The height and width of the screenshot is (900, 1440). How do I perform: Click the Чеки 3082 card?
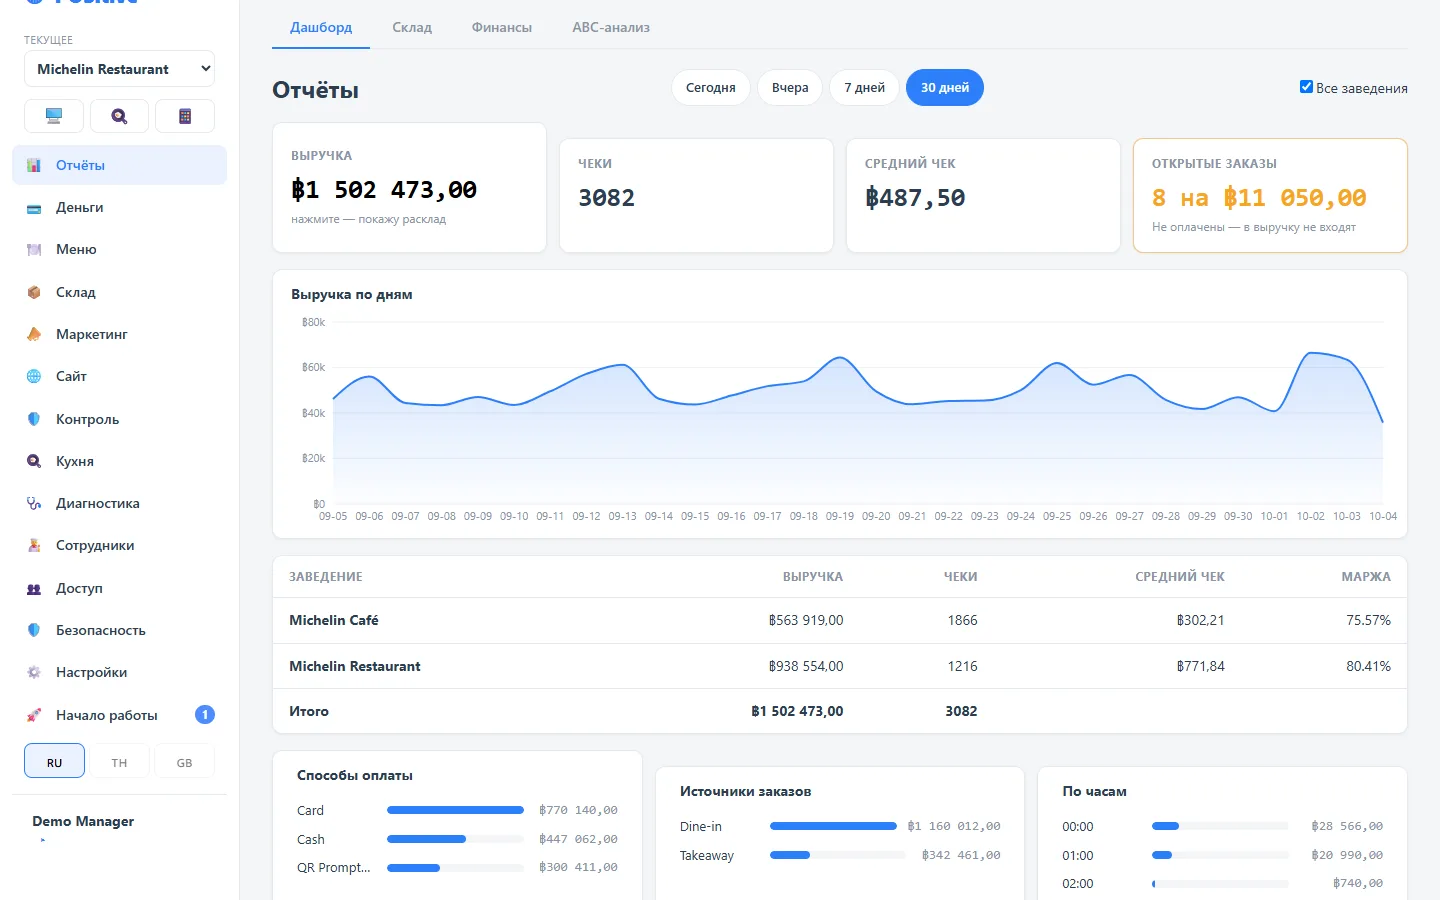[696, 196]
